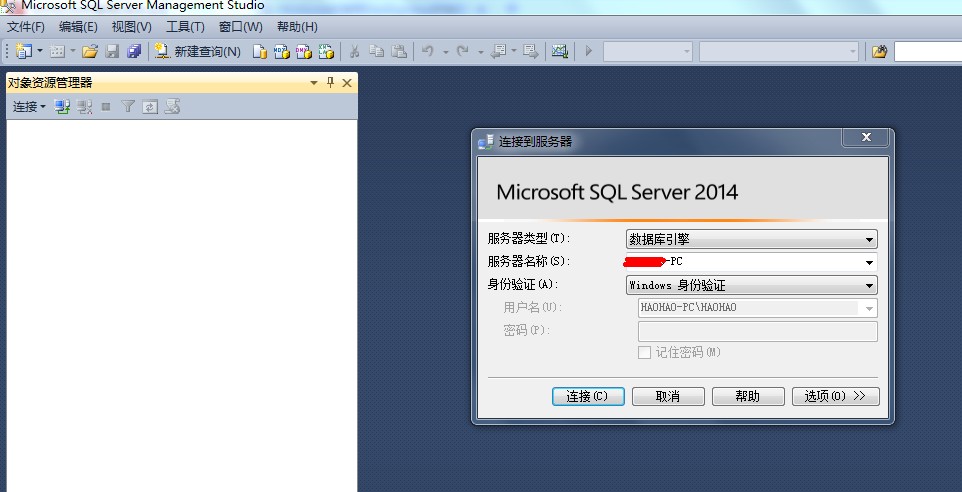Open the 身份验证 dropdown (Windows 身份验证)
Image resolution: width=962 pixels, height=492 pixels.
tap(752, 285)
